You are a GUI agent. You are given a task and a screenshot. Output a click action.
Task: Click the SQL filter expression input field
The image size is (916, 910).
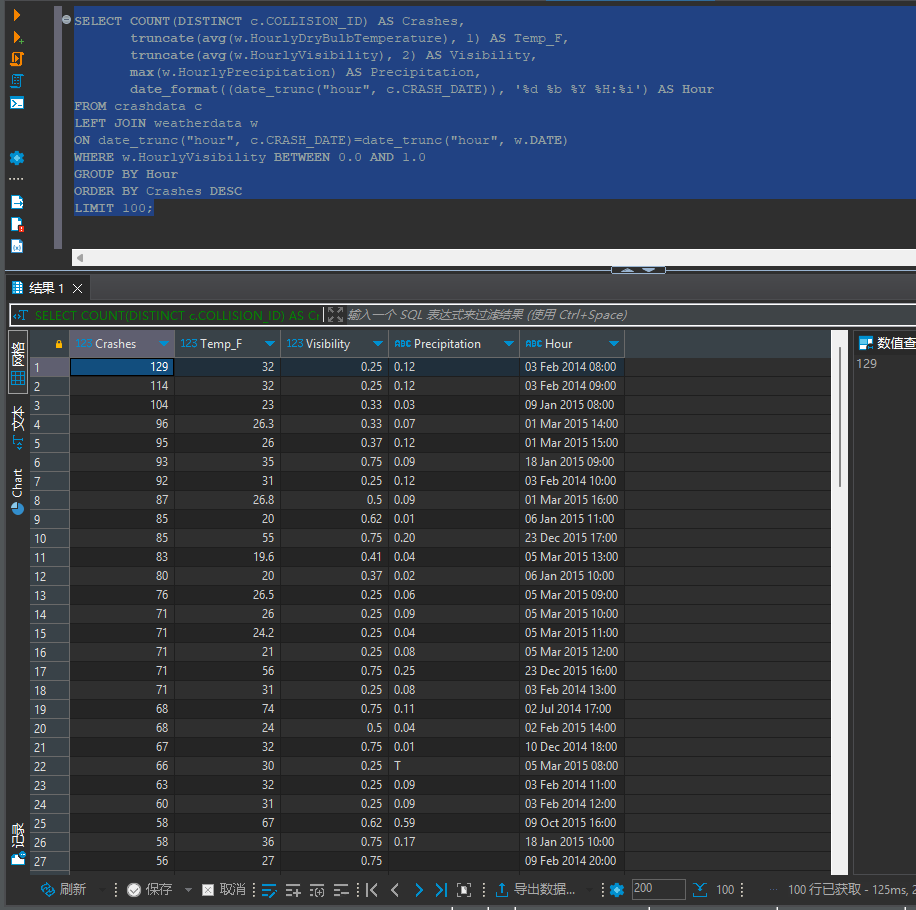click(x=631, y=315)
